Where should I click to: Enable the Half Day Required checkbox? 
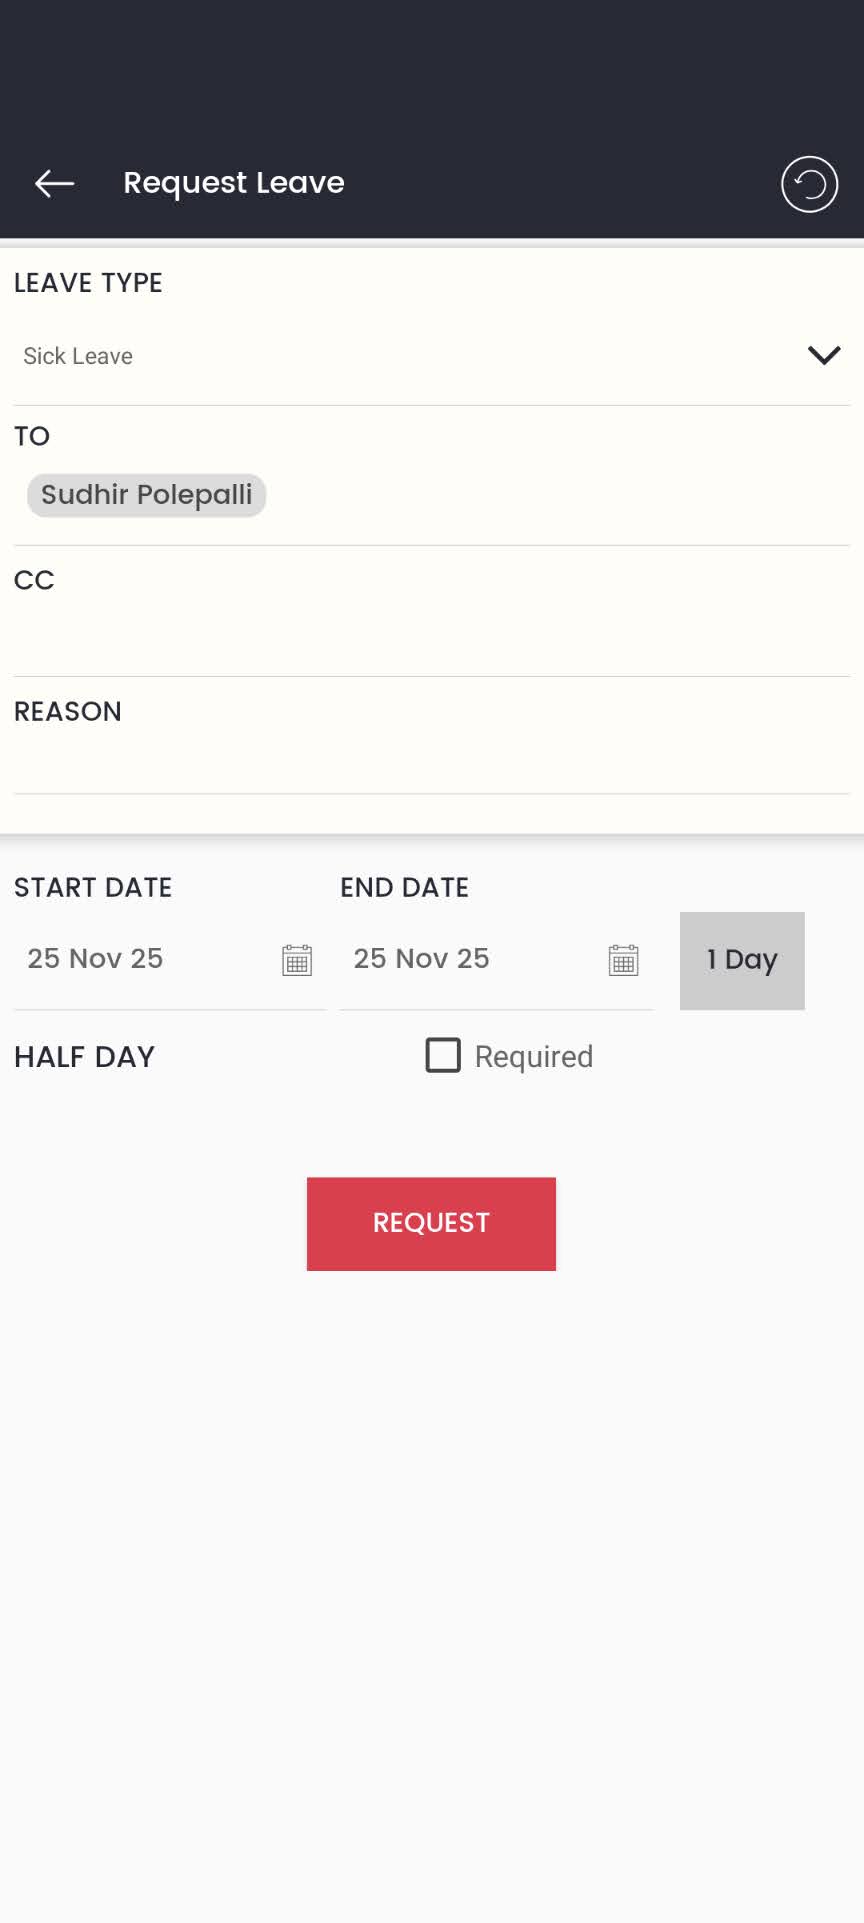[x=443, y=1055]
